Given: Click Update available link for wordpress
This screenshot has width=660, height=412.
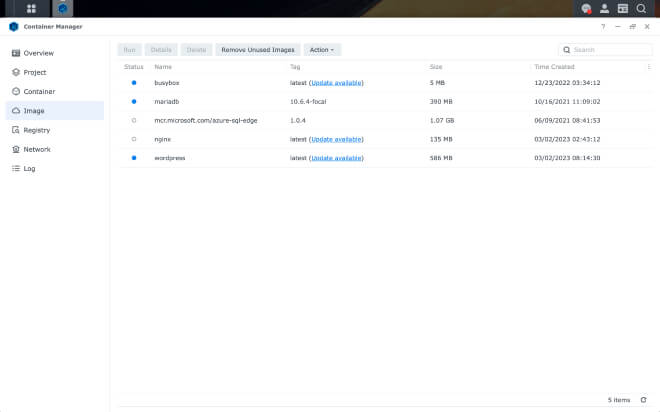Looking at the screenshot, I should [x=336, y=158].
